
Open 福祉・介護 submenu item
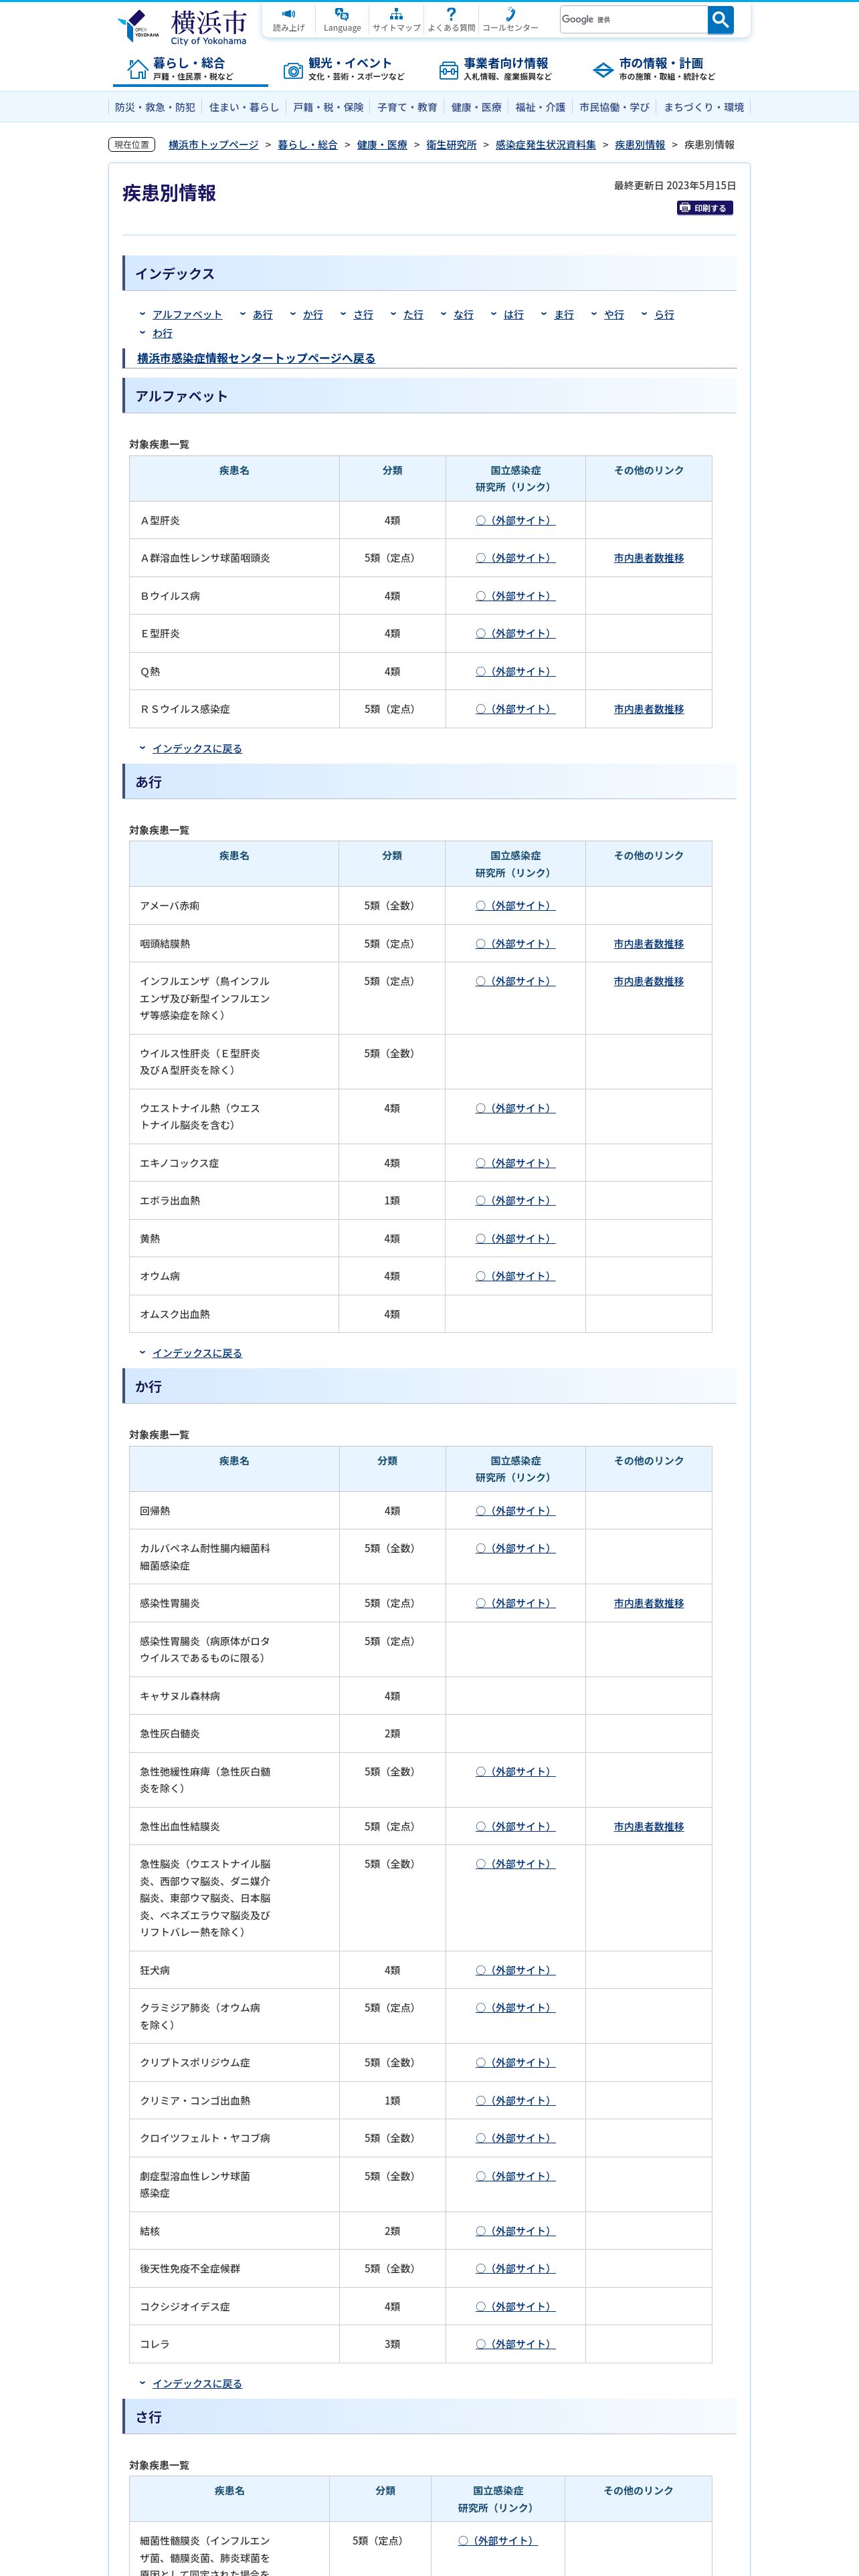coord(540,107)
